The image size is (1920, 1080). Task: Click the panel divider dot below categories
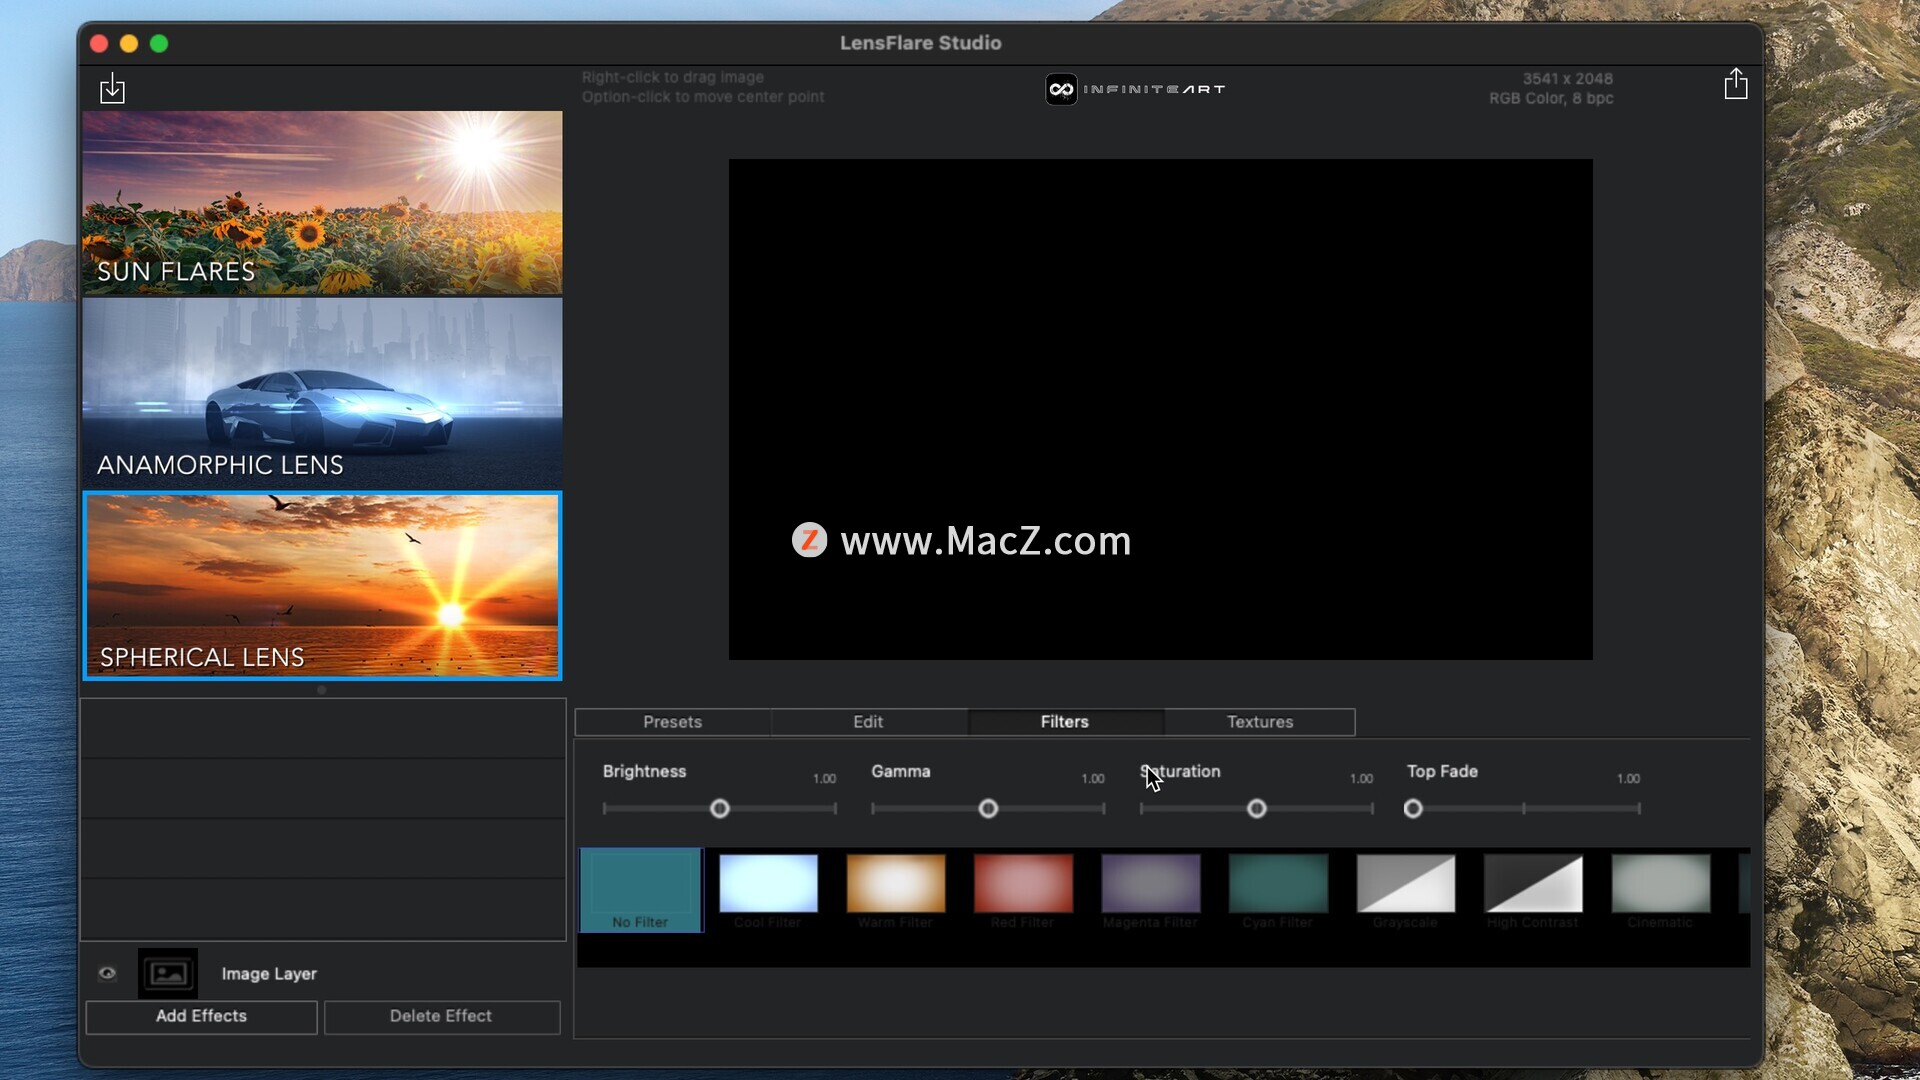(321, 690)
